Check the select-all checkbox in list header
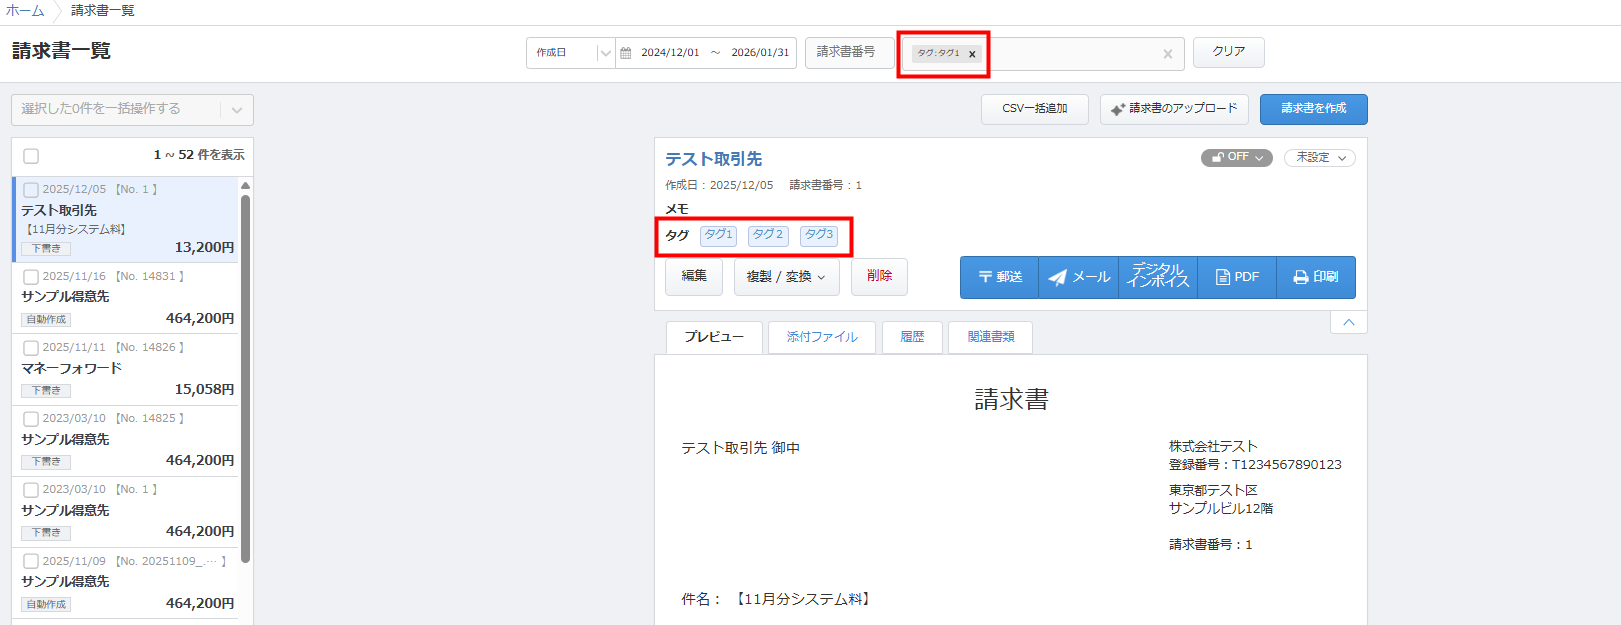1621x625 pixels. tap(31, 156)
